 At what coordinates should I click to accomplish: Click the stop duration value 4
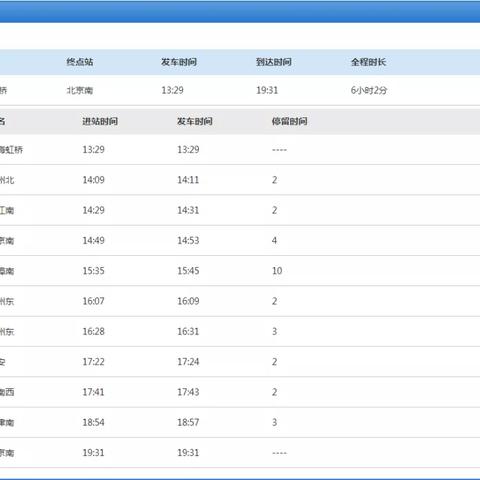(x=274, y=241)
